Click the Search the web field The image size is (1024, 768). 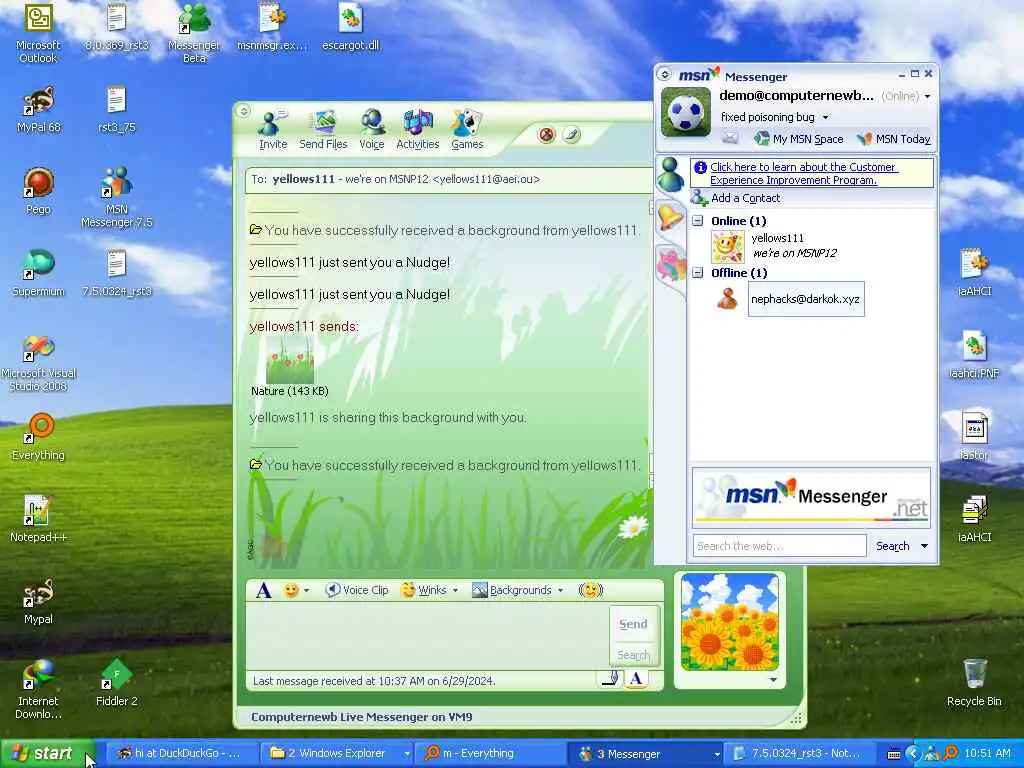click(x=779, y=546)
